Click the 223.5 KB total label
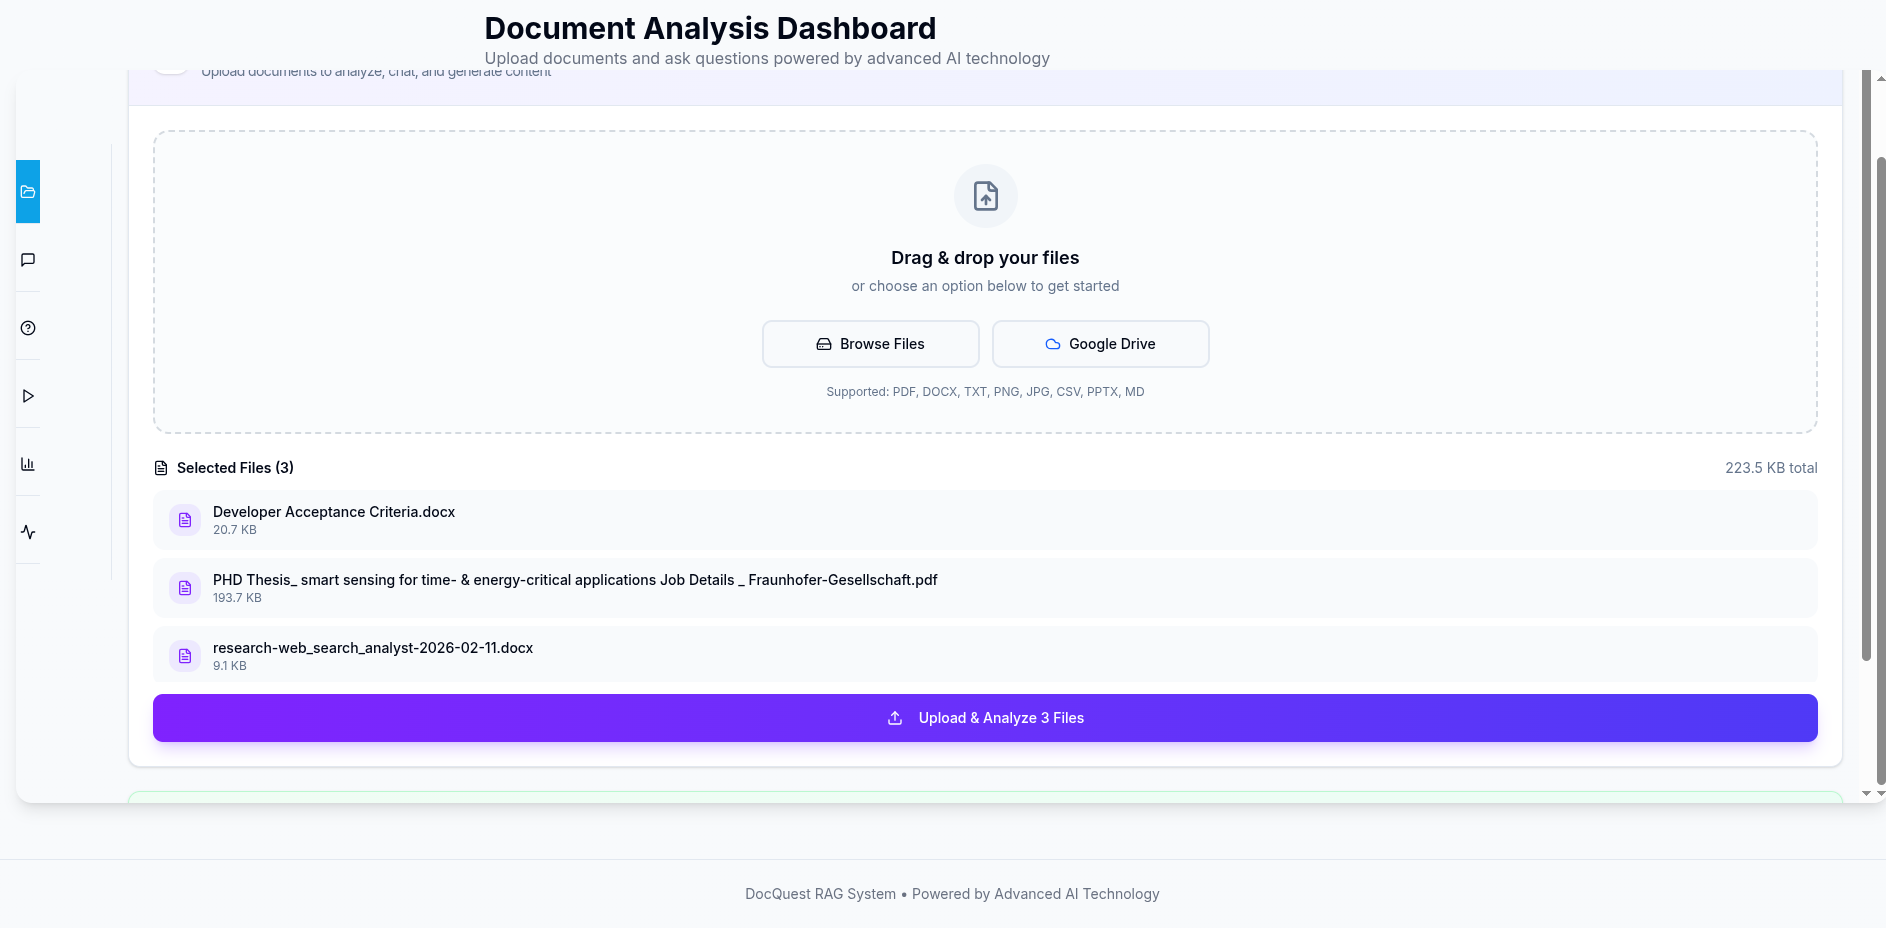This screenshot has width=1886, height=928. tap(1771, 467)
